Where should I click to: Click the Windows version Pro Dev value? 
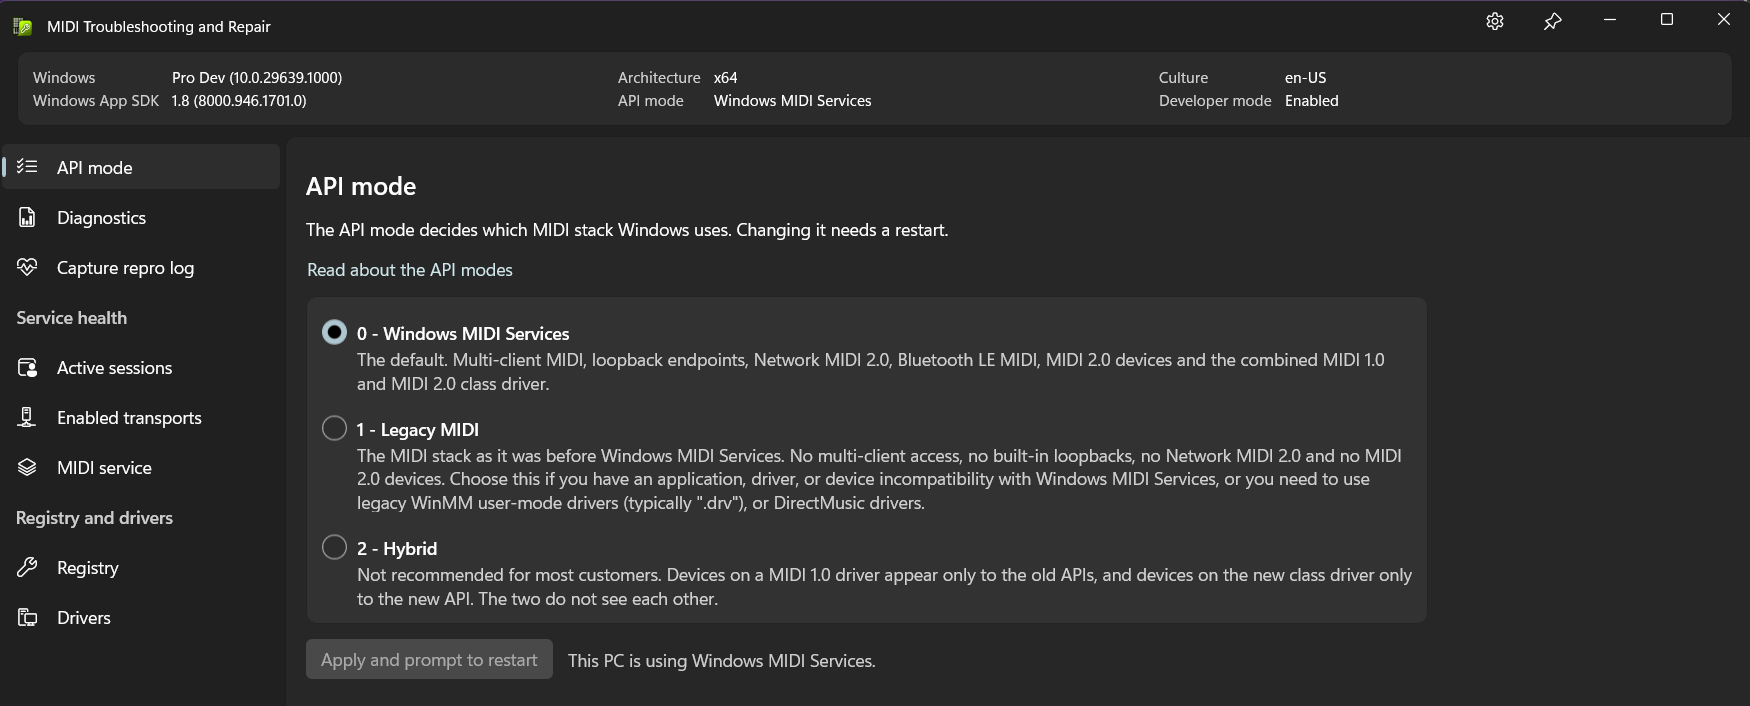(257, 78)
